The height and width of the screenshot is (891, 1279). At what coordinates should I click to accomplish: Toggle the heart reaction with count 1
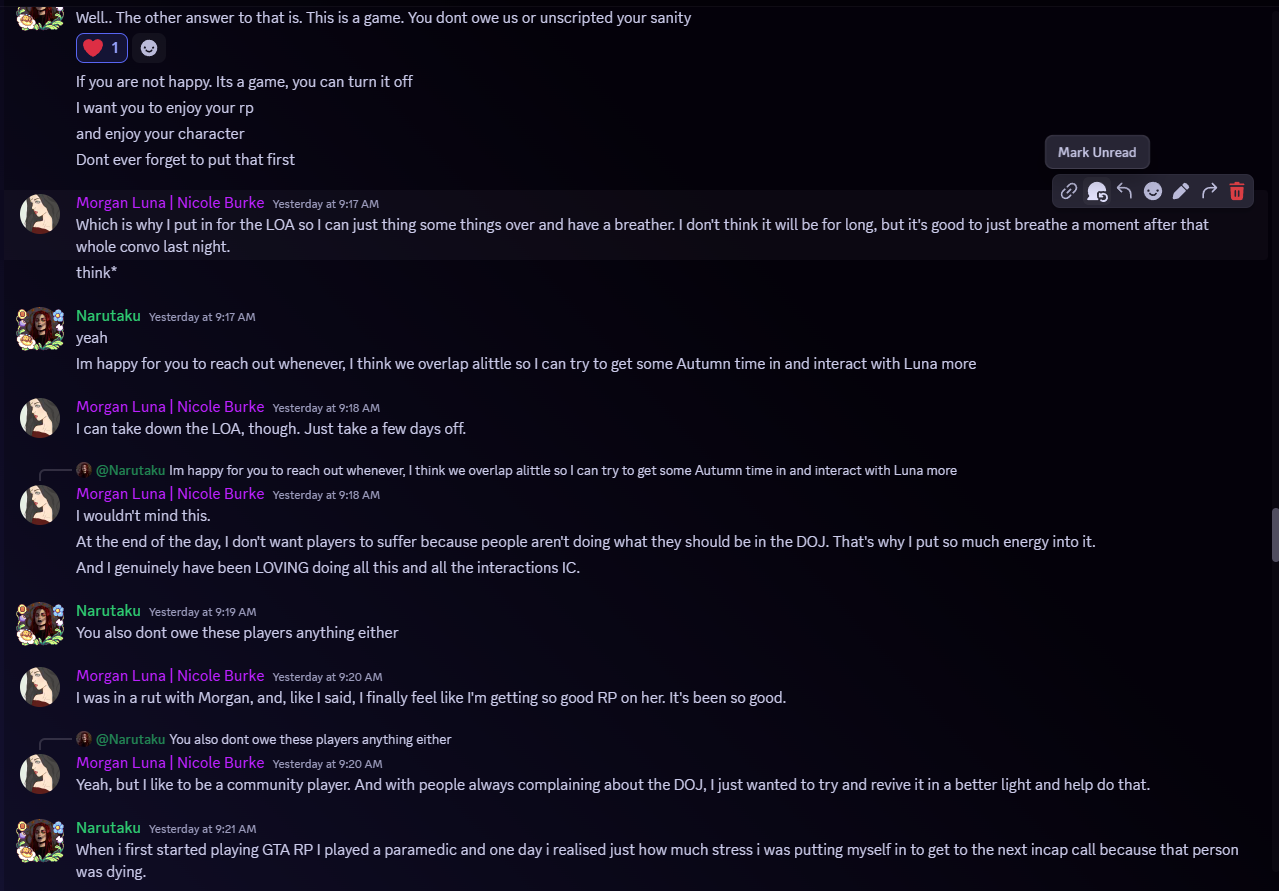tap(102, 48)
